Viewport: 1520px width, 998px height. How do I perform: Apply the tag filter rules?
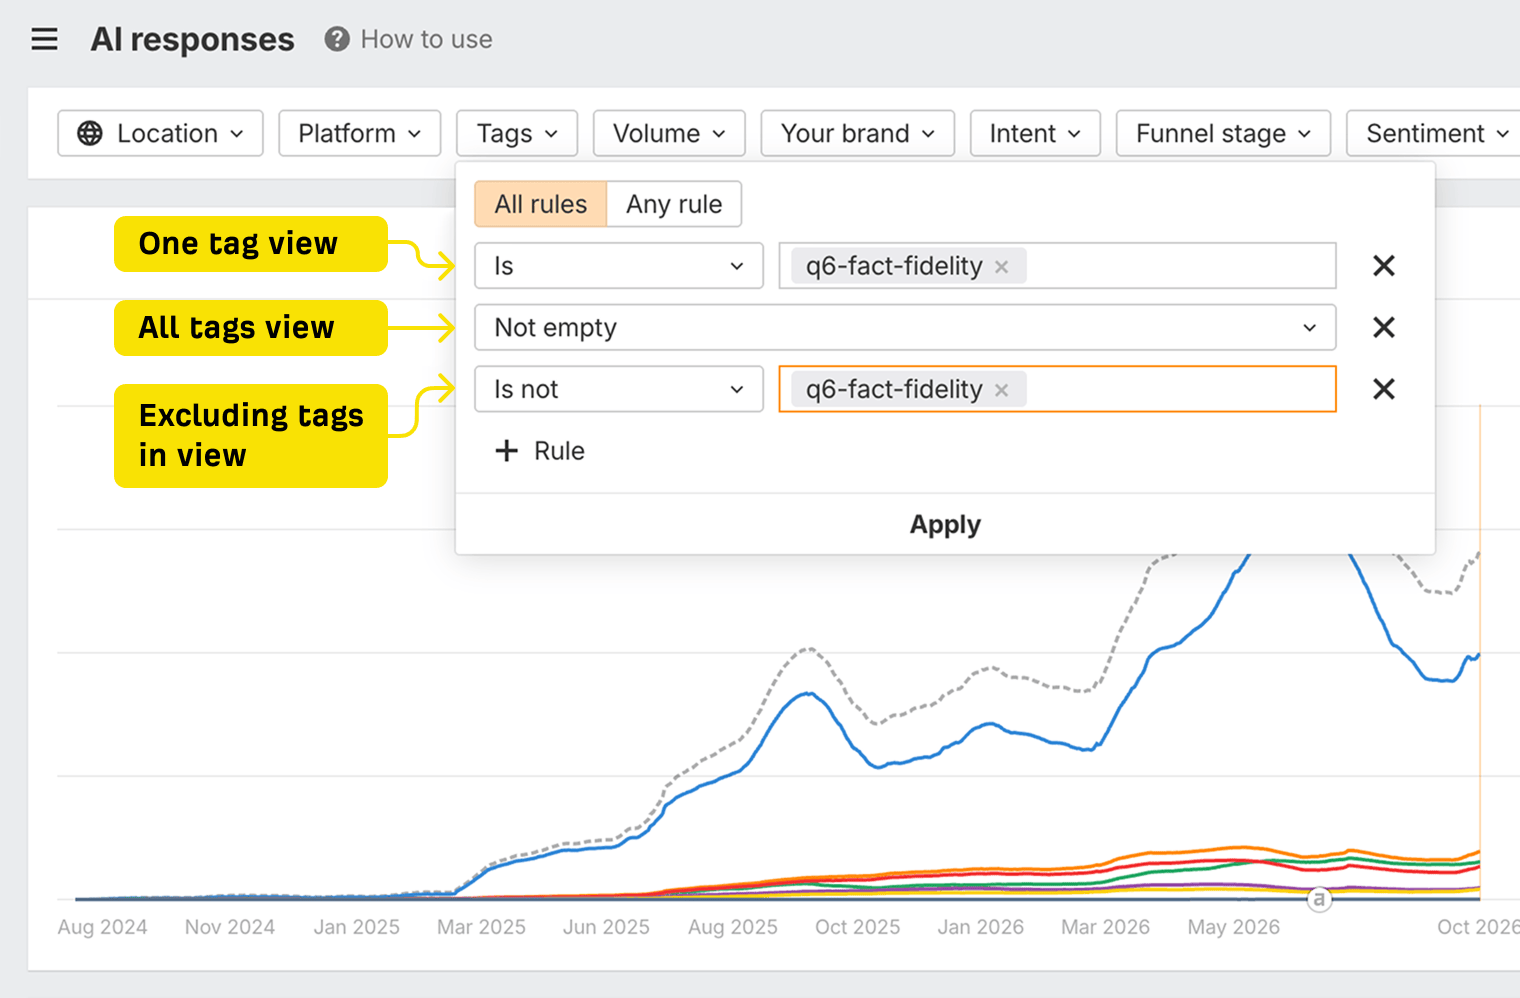pyautogui.click(x=945, y=524)
